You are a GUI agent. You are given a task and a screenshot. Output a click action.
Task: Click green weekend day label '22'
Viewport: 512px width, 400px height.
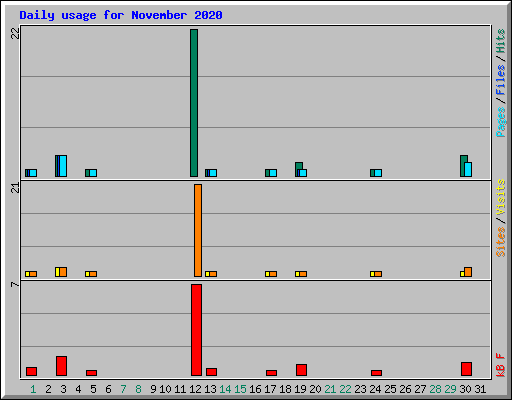[x=345, y=389]
